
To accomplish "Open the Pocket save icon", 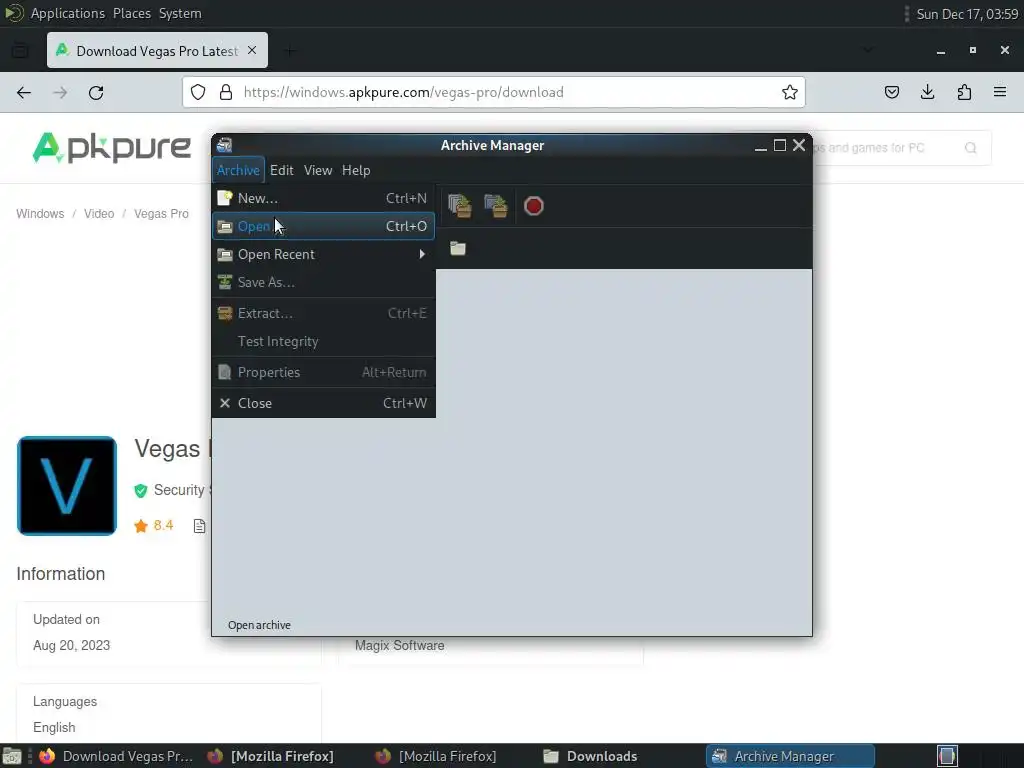I will tap(891, 93).
